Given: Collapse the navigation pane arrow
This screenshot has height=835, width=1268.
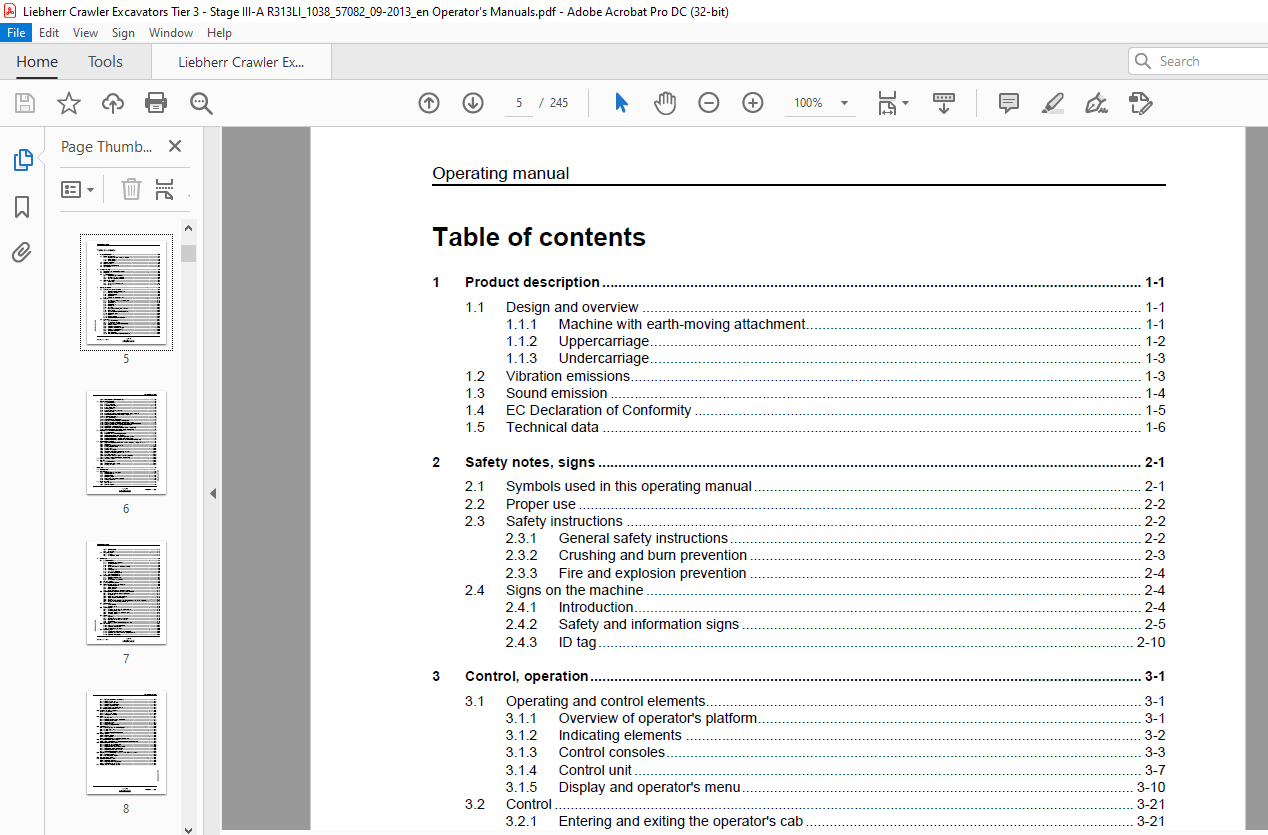Looking at the screenshot, I should [x=212, y=493].
